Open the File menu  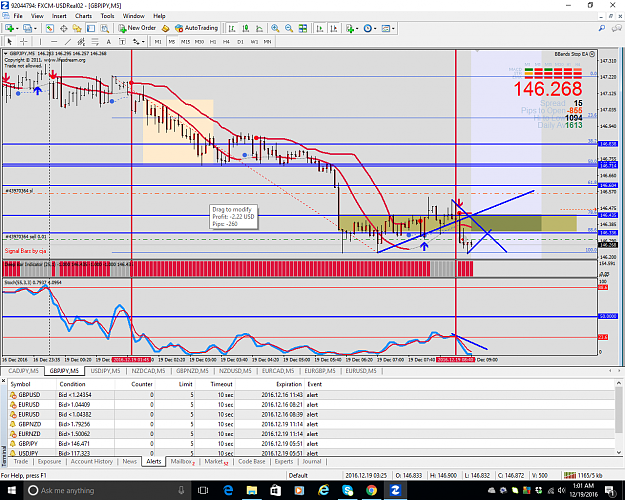(x=18, y=16)
